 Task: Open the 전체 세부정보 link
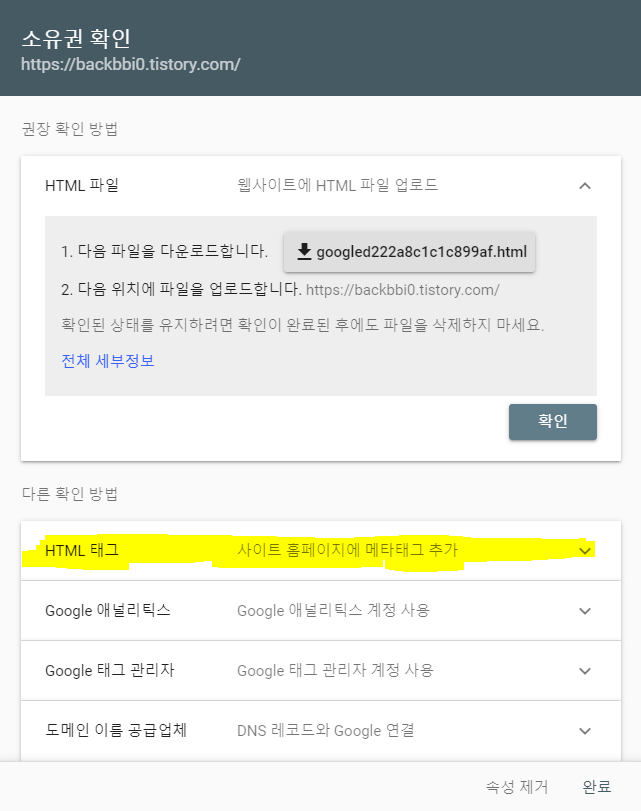tap(108, 361)
